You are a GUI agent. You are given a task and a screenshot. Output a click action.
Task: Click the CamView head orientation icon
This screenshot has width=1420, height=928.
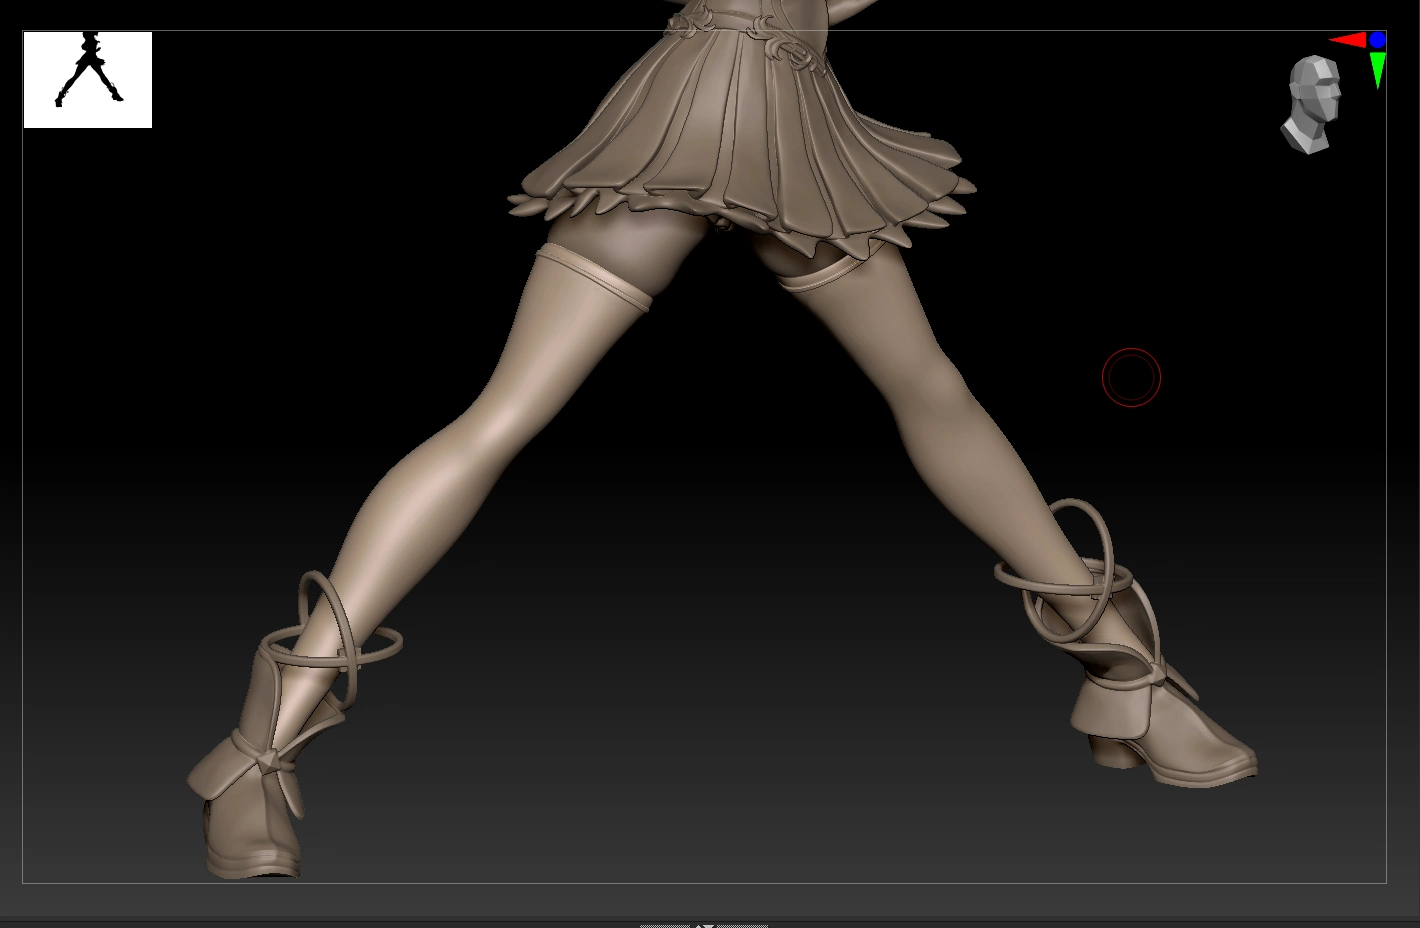(x=1312, y=105)
